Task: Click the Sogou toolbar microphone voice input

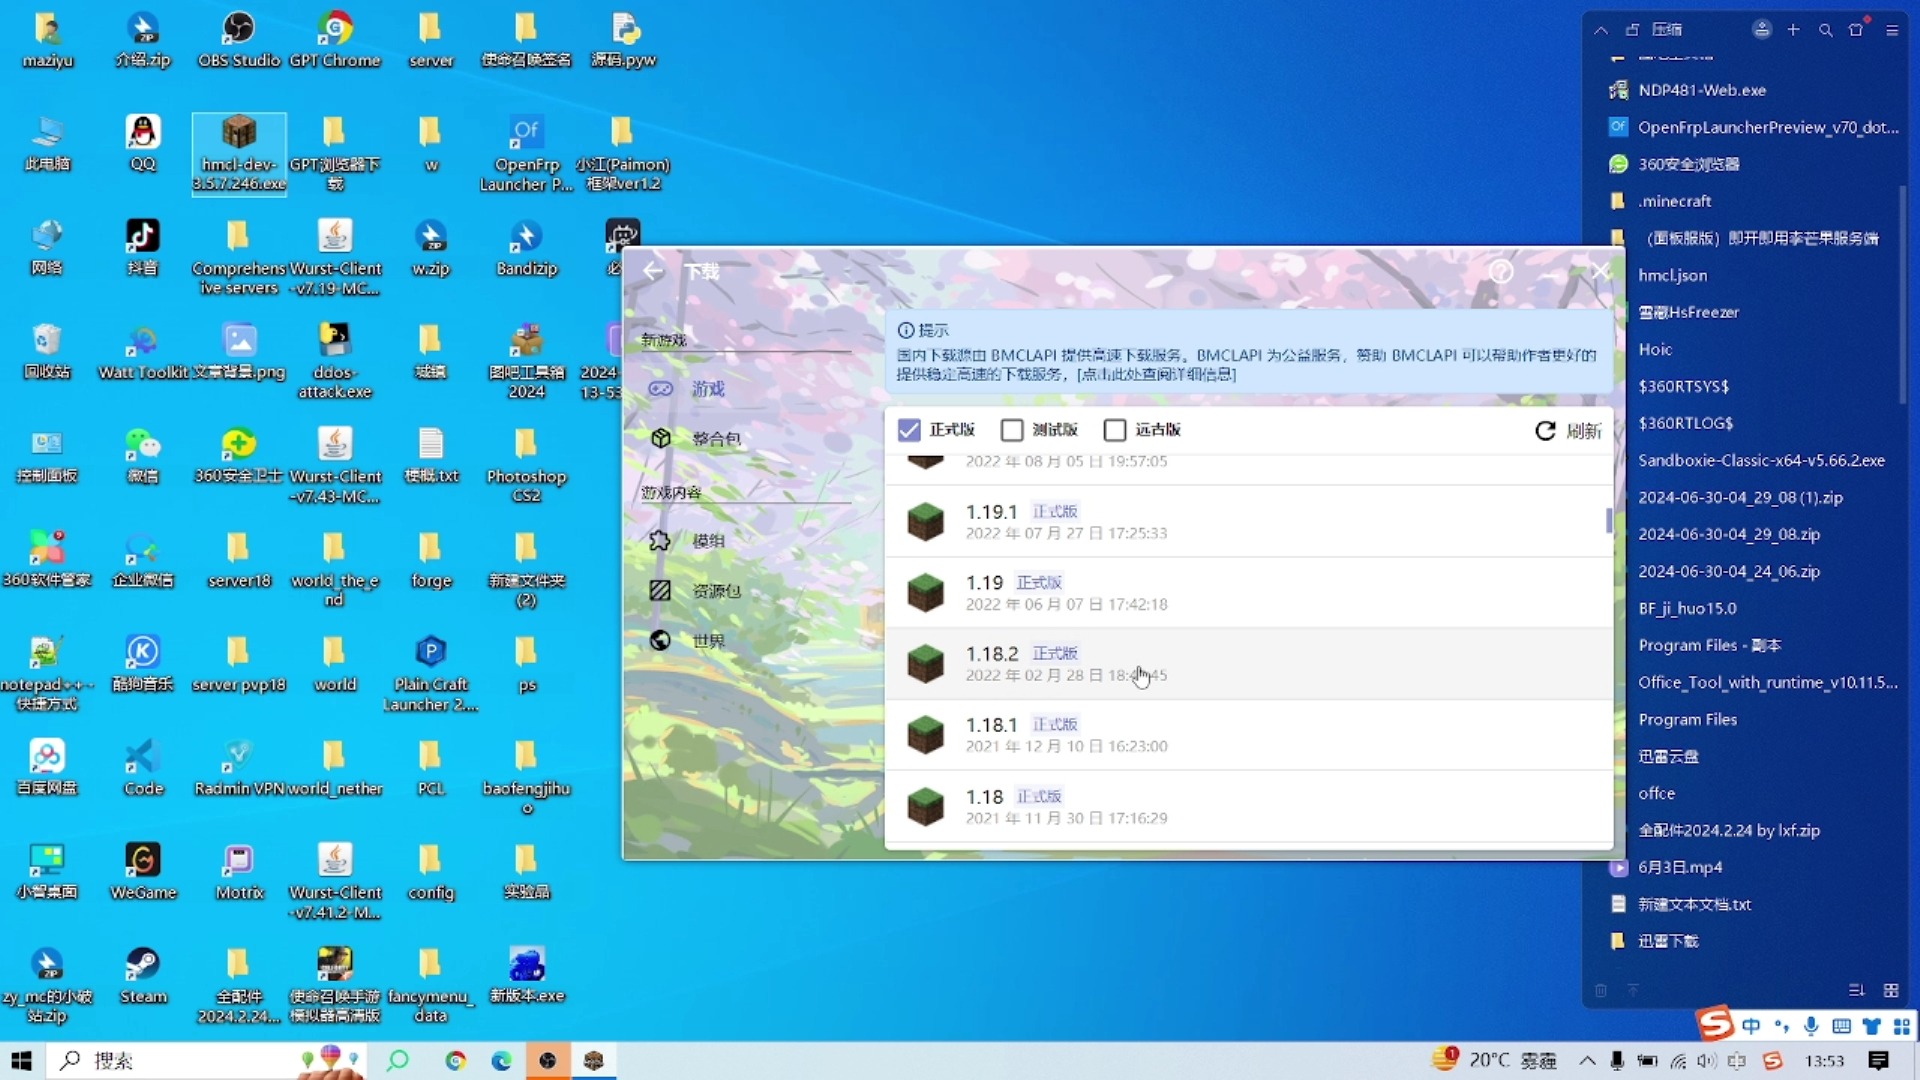Action: [1811, 1026]
